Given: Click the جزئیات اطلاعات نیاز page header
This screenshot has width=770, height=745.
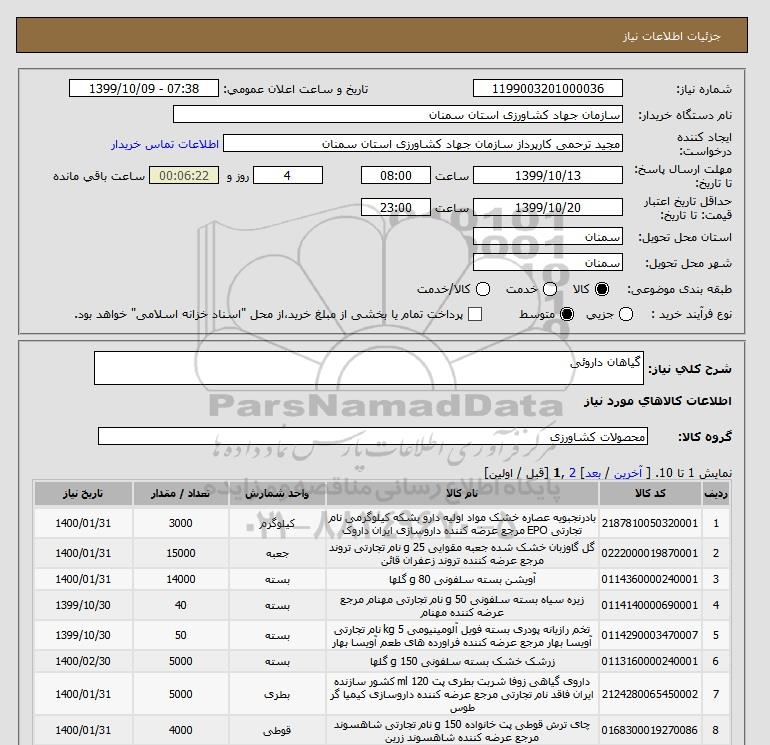Looking at the screenshot, I should point(671,36).
